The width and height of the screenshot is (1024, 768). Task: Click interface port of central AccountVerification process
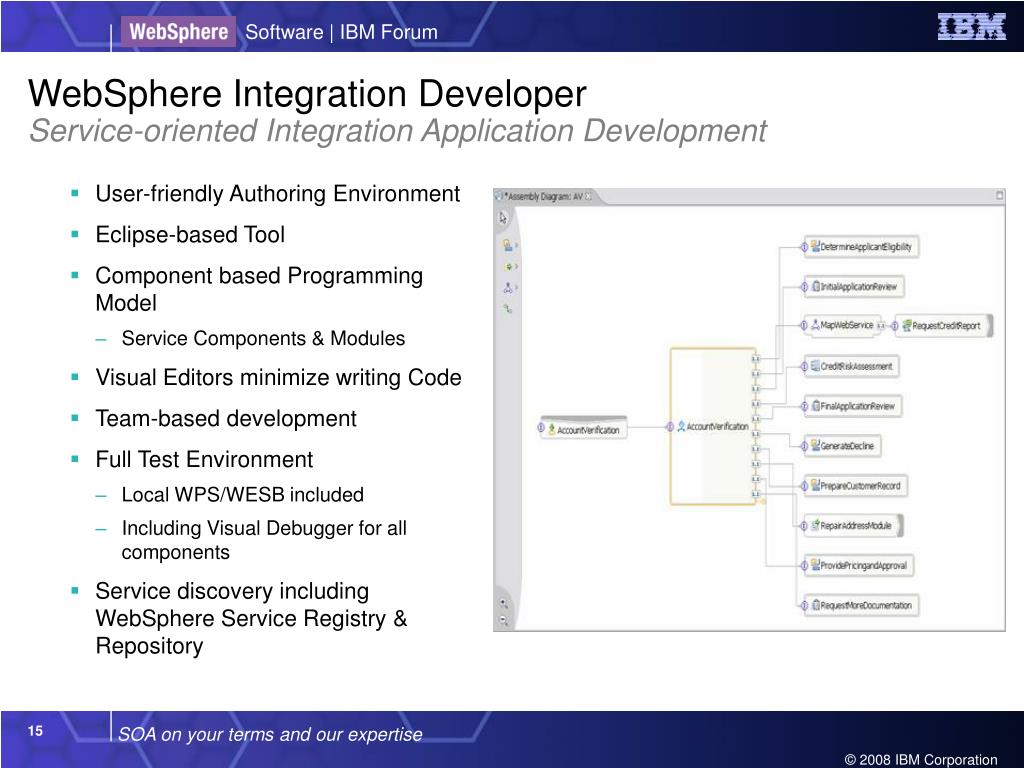(669, 426)
